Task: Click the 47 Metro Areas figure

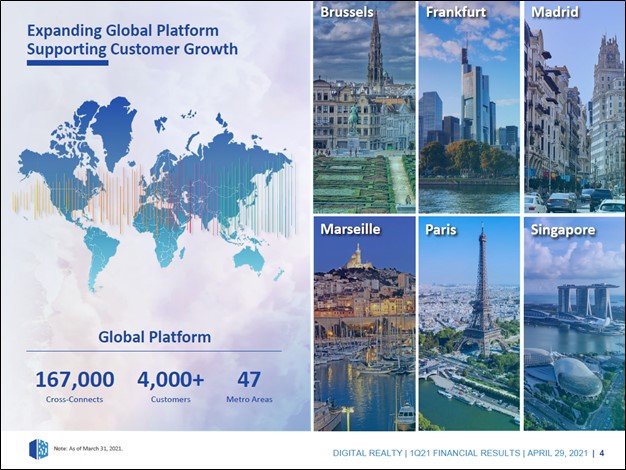Action: 247,380
